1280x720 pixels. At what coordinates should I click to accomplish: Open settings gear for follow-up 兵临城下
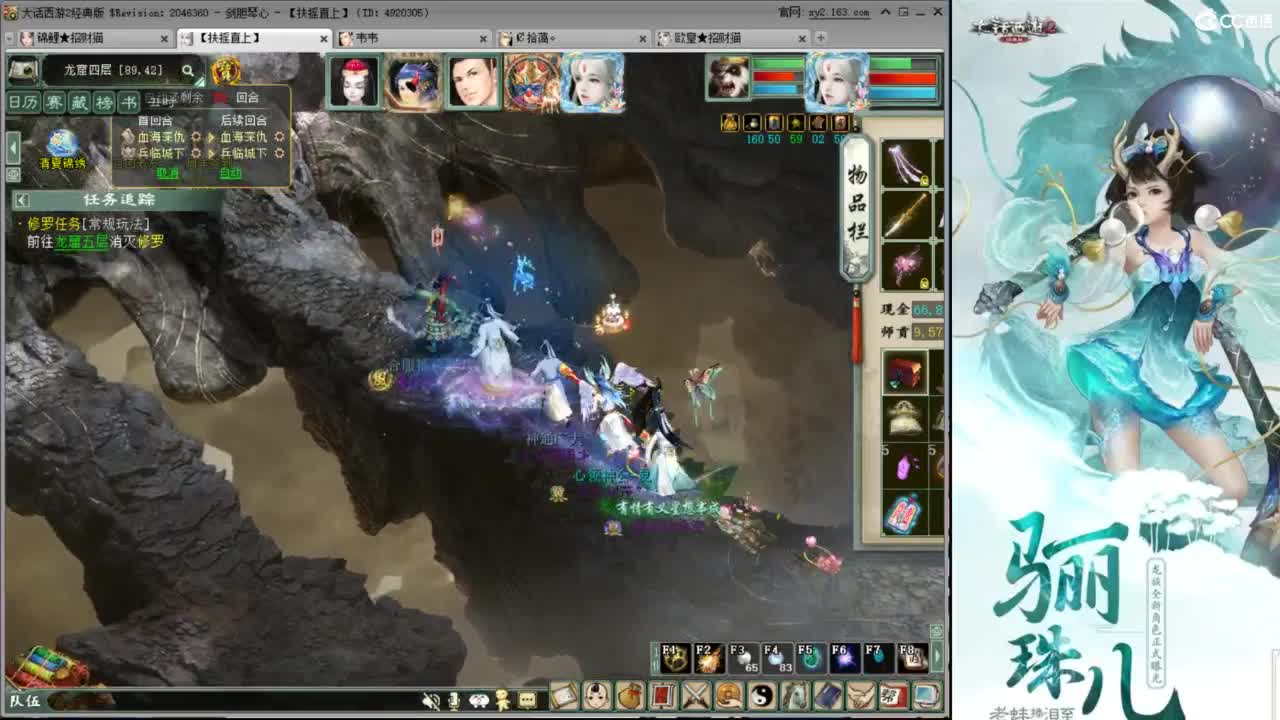click(x=279, y=154)
